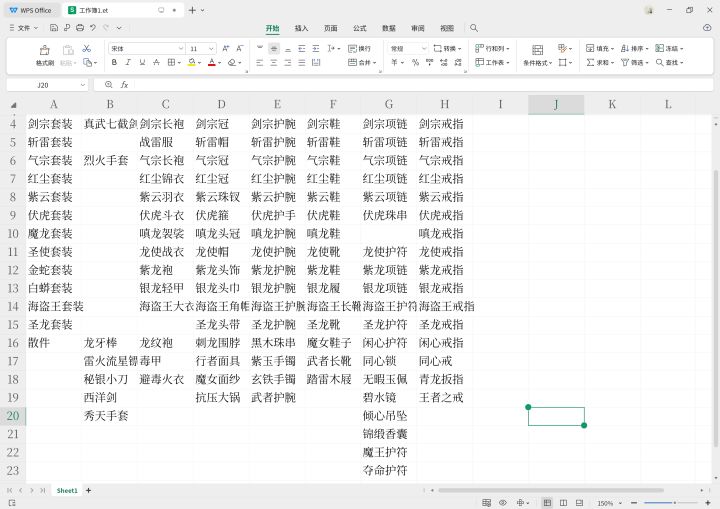720x509 pixels.
Task: Open the font size dropdown showing 11
Action: point(211,48)
